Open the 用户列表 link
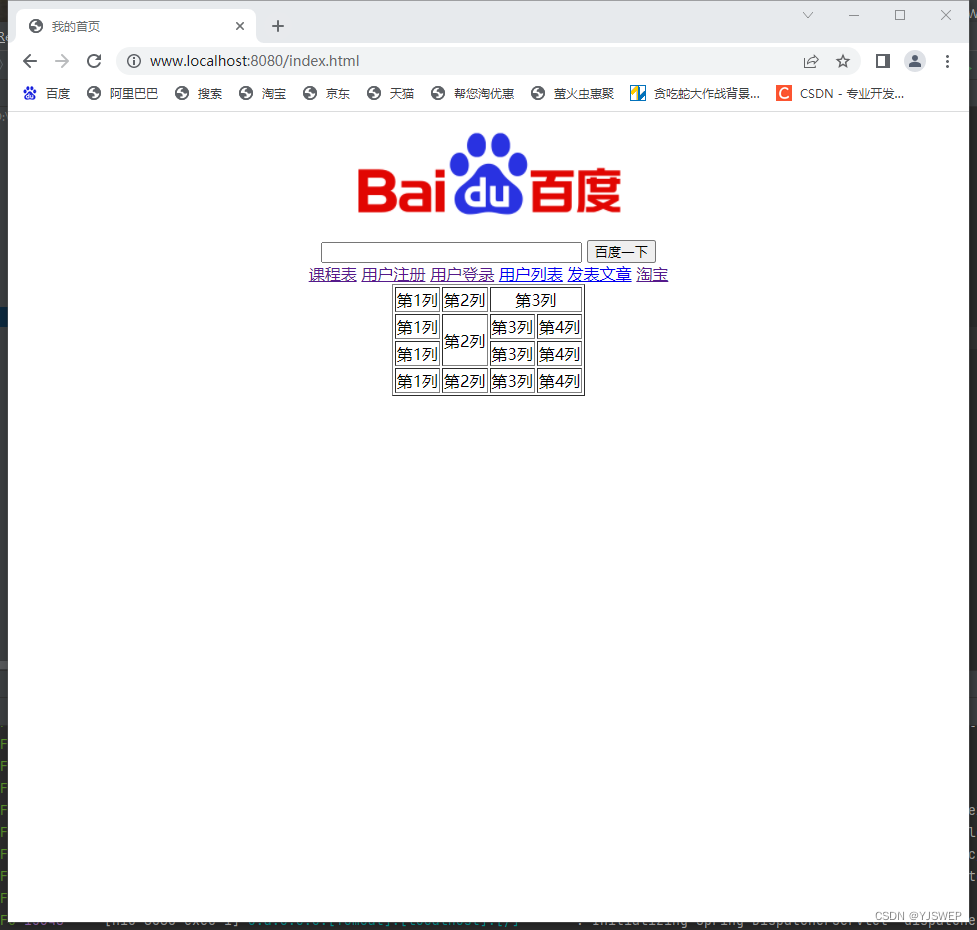977x930 pixels. (x=531, y=275)
